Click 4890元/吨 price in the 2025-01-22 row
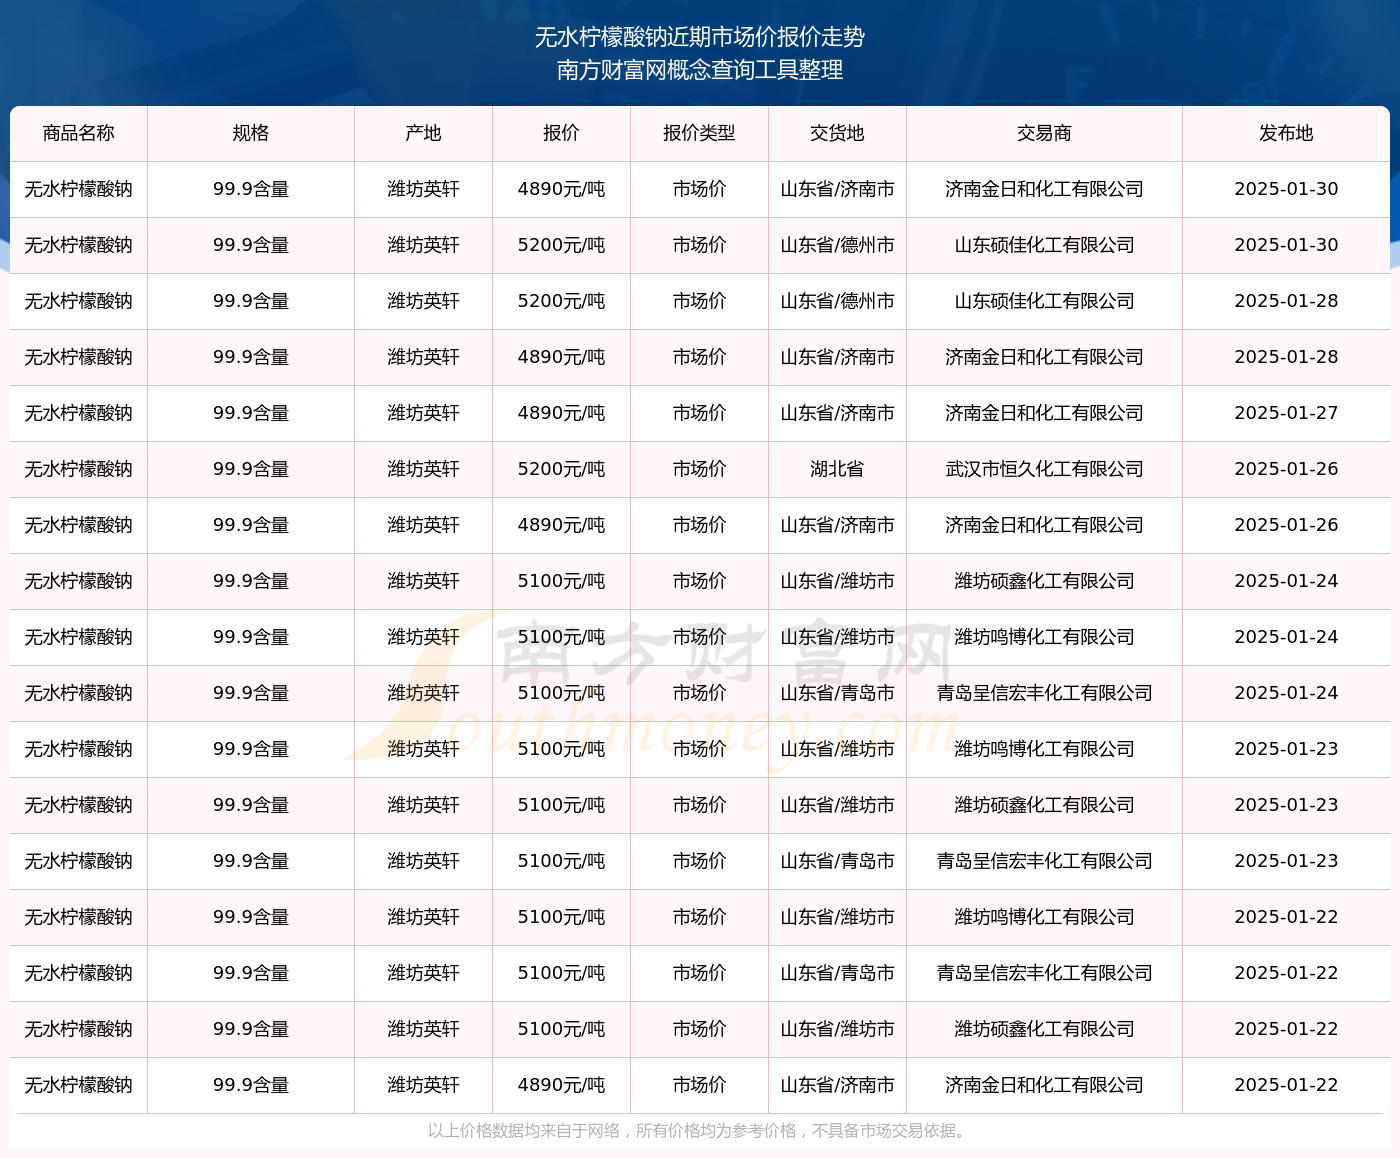 [x=561, y=1085]
